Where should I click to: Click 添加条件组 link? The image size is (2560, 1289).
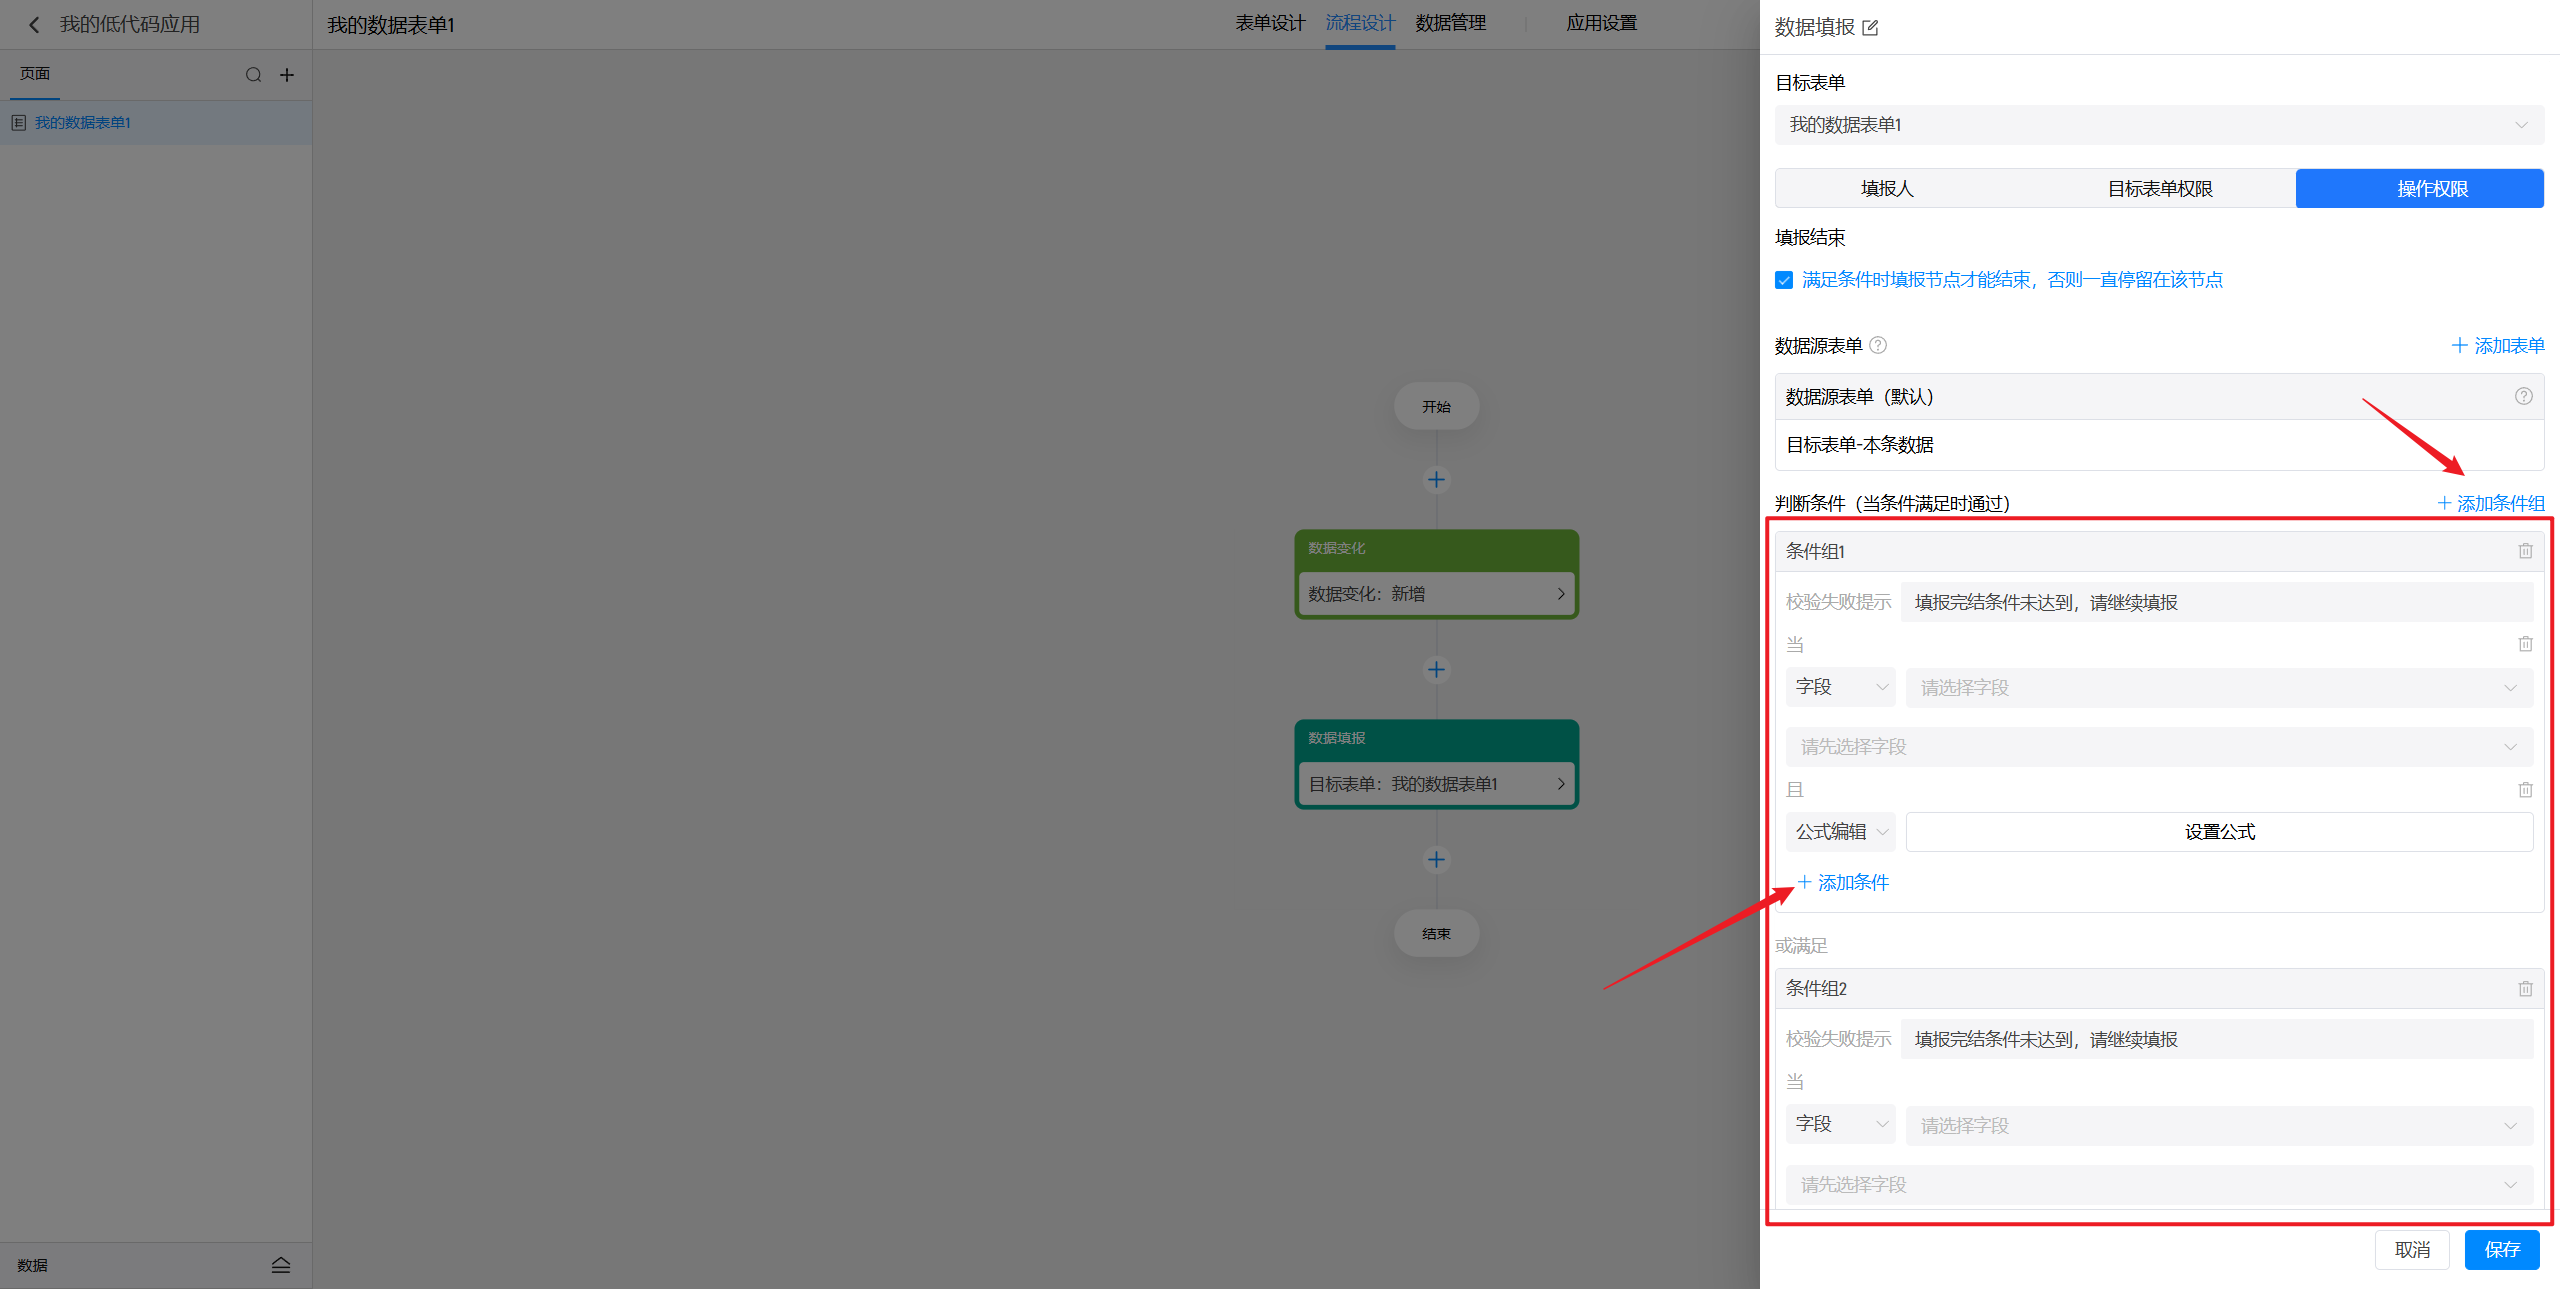point(2491,503)
